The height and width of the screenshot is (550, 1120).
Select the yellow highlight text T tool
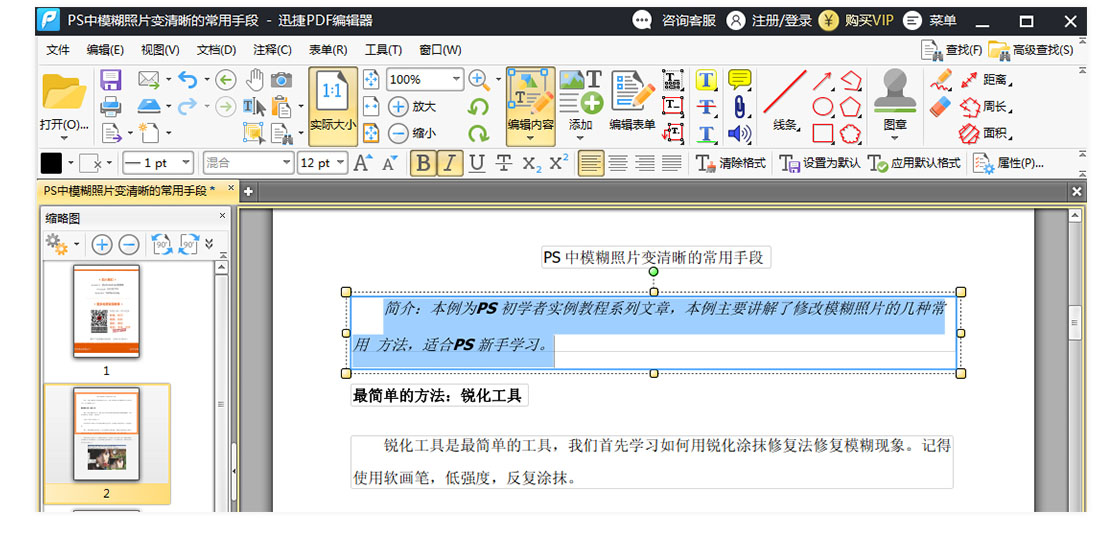point(706,79)
